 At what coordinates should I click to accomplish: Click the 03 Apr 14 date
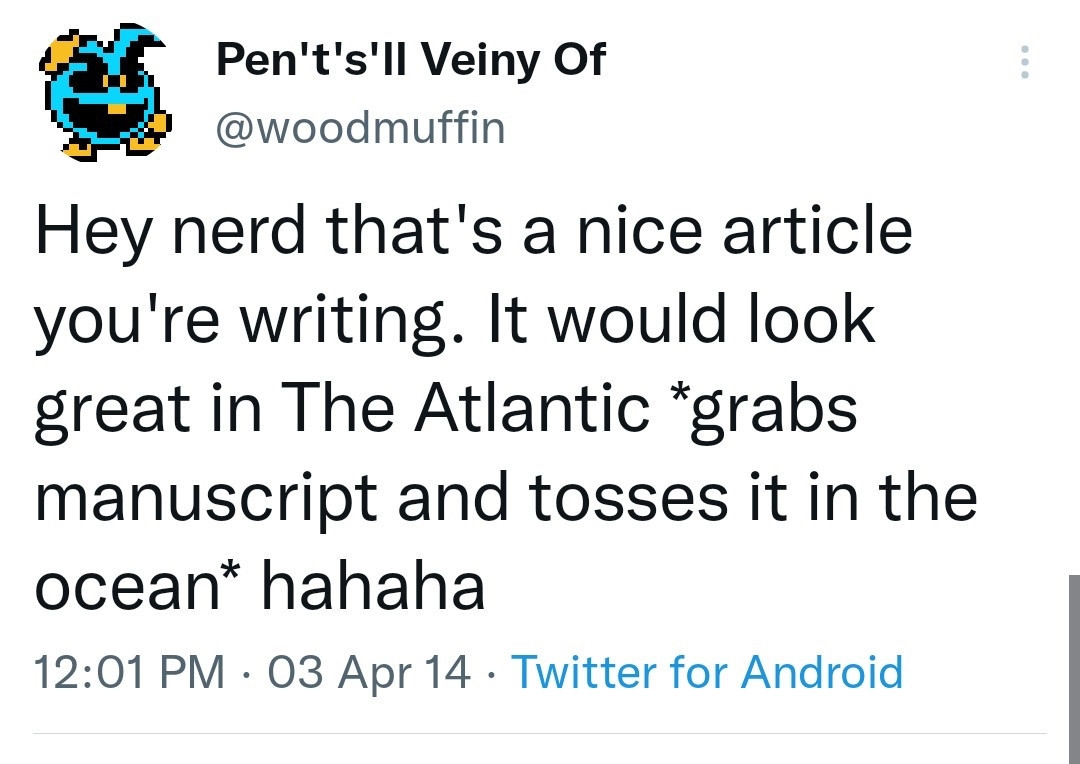click(367, 672)
